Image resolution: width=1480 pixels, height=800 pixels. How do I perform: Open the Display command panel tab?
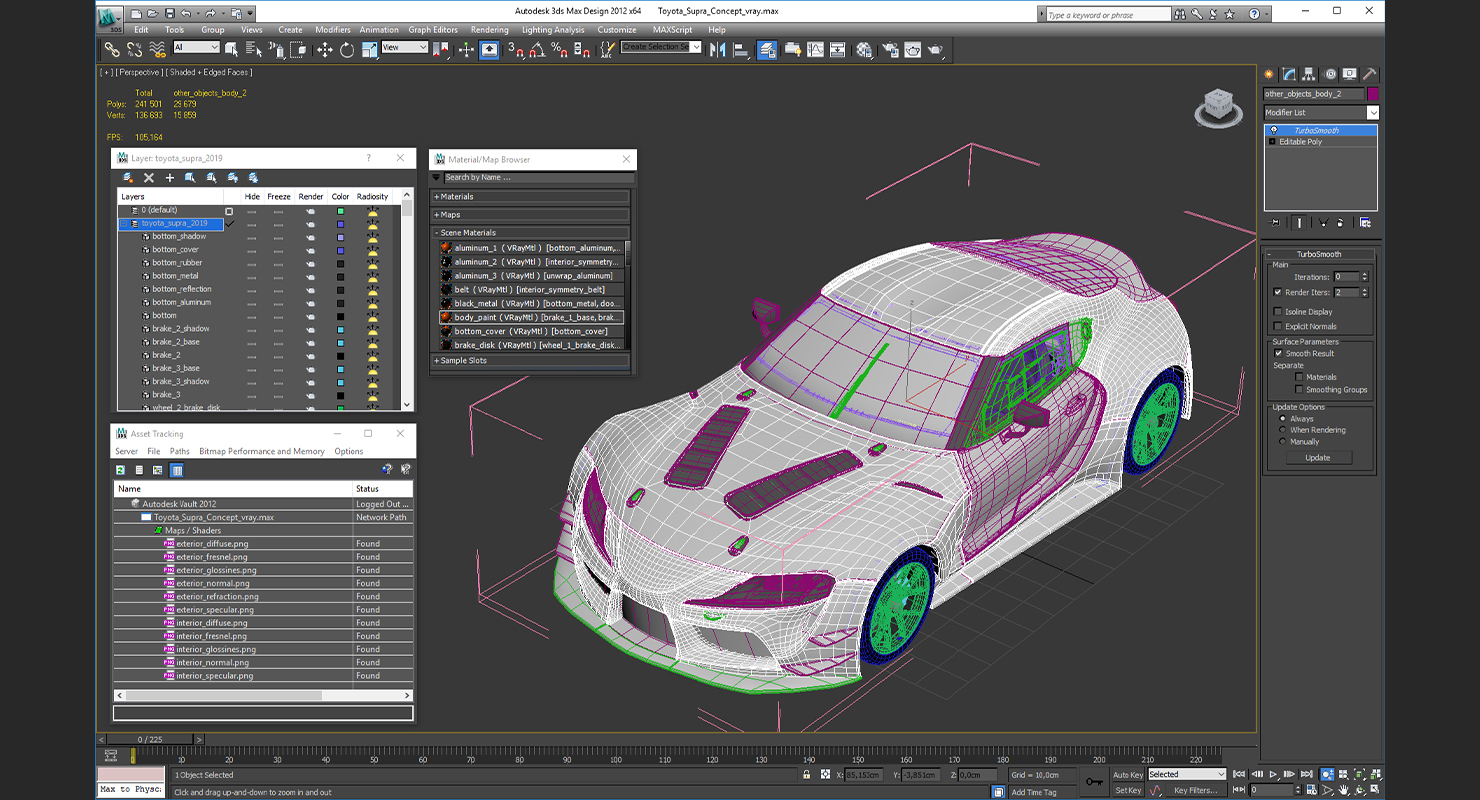click(1350, 74)
